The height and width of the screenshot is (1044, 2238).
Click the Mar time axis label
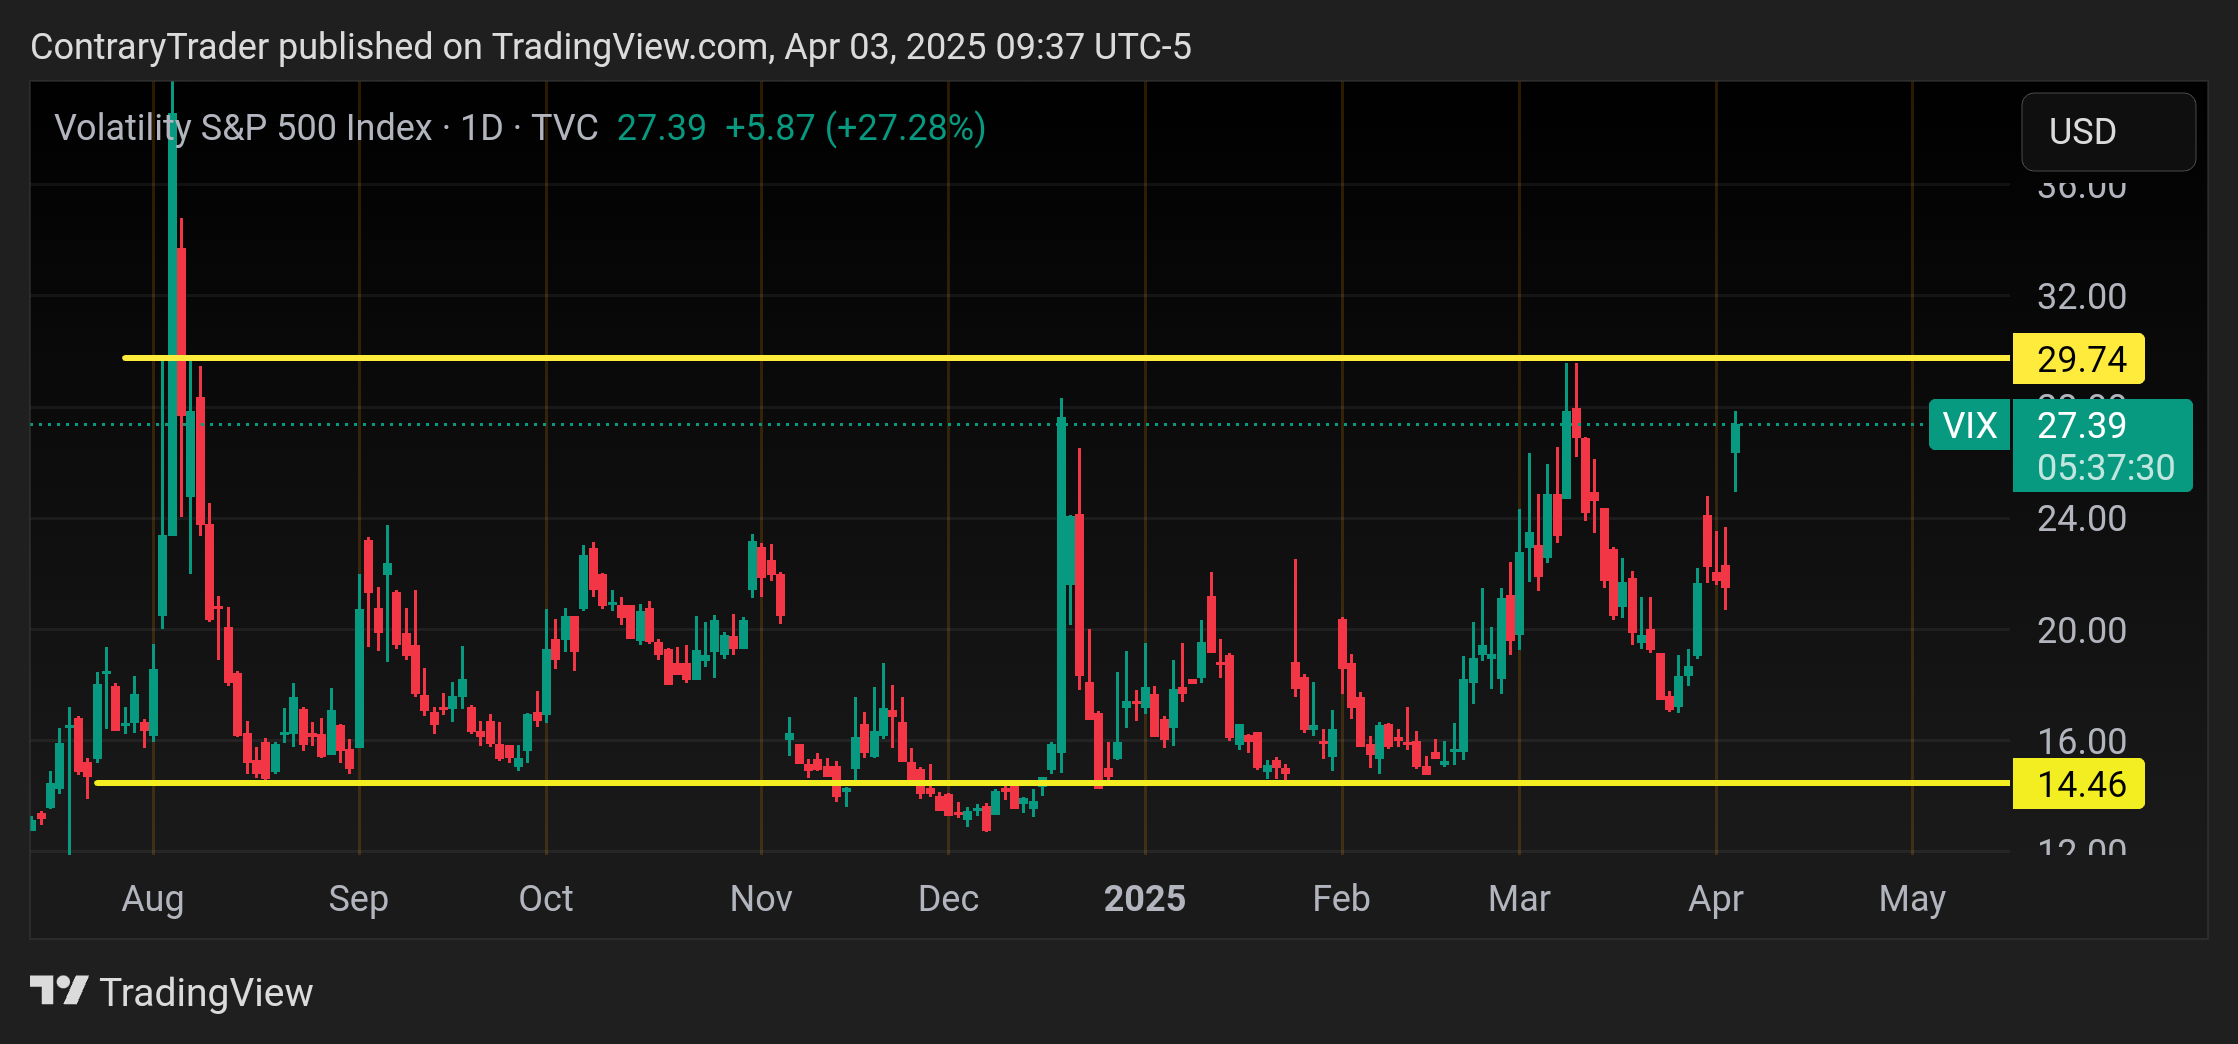[x=1519, y=898]
